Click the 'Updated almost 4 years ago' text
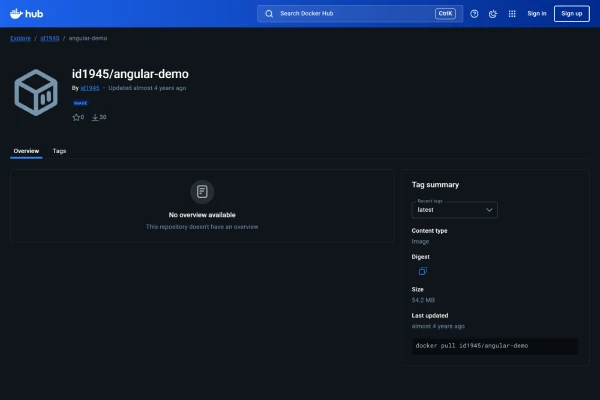 [x=147, y=88]
